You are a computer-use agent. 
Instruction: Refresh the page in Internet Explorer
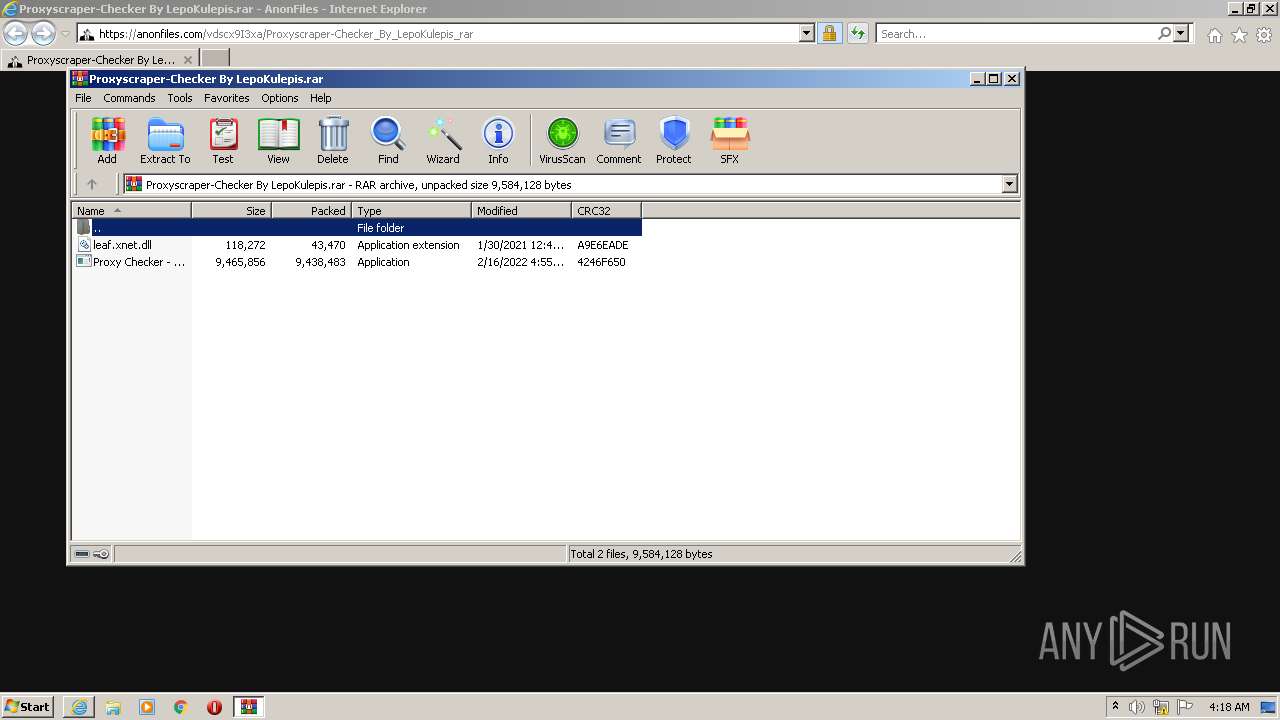coord(857,33)
